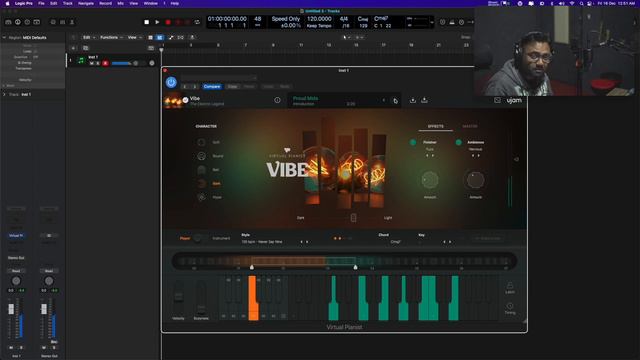Switch to the Effects tab
This screenshot has height=360, width=640.
(x=436, y=127)
